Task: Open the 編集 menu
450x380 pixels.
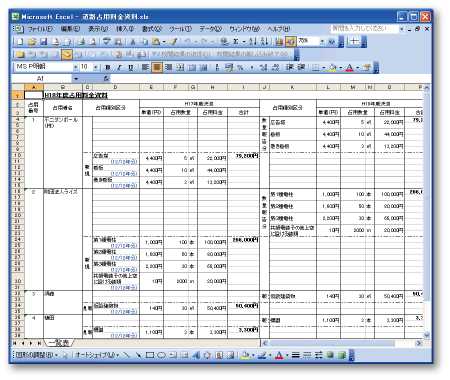Action: point(70,29)
